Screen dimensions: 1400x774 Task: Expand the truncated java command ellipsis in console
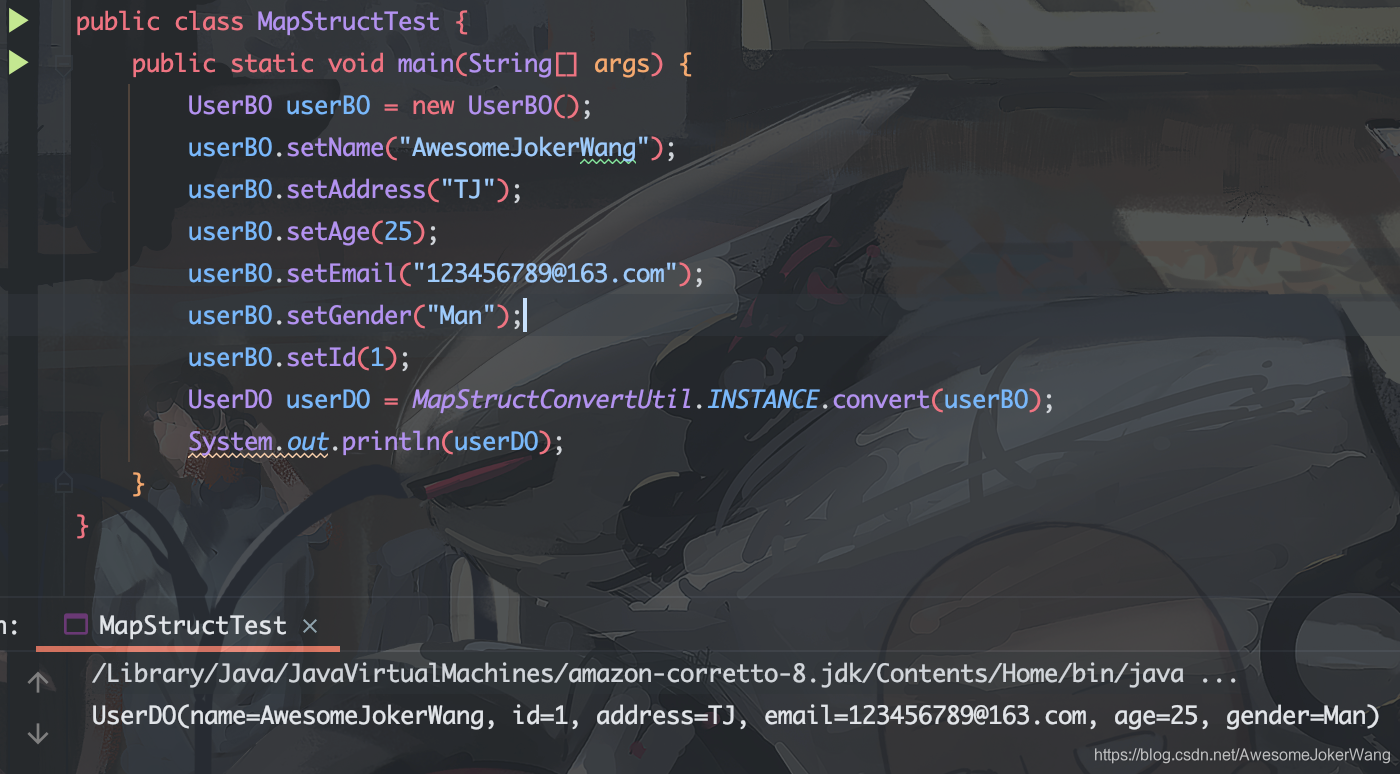click(x=1218, y=675)
